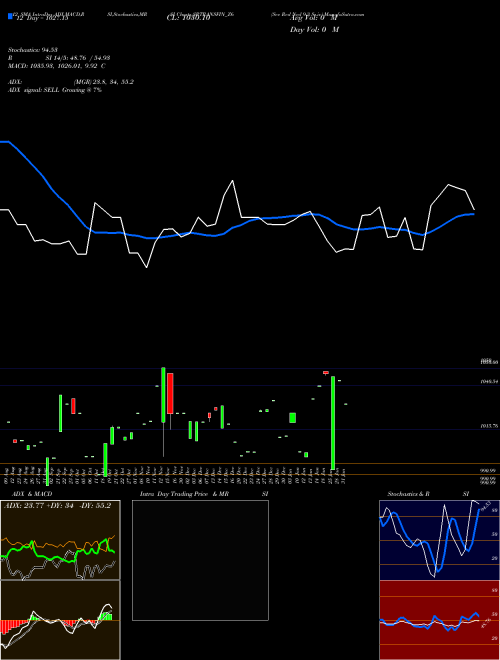Open the ADX chart with orange and green lines
Image resolution: width=500 pixels, height=660 pixels.
60,540
